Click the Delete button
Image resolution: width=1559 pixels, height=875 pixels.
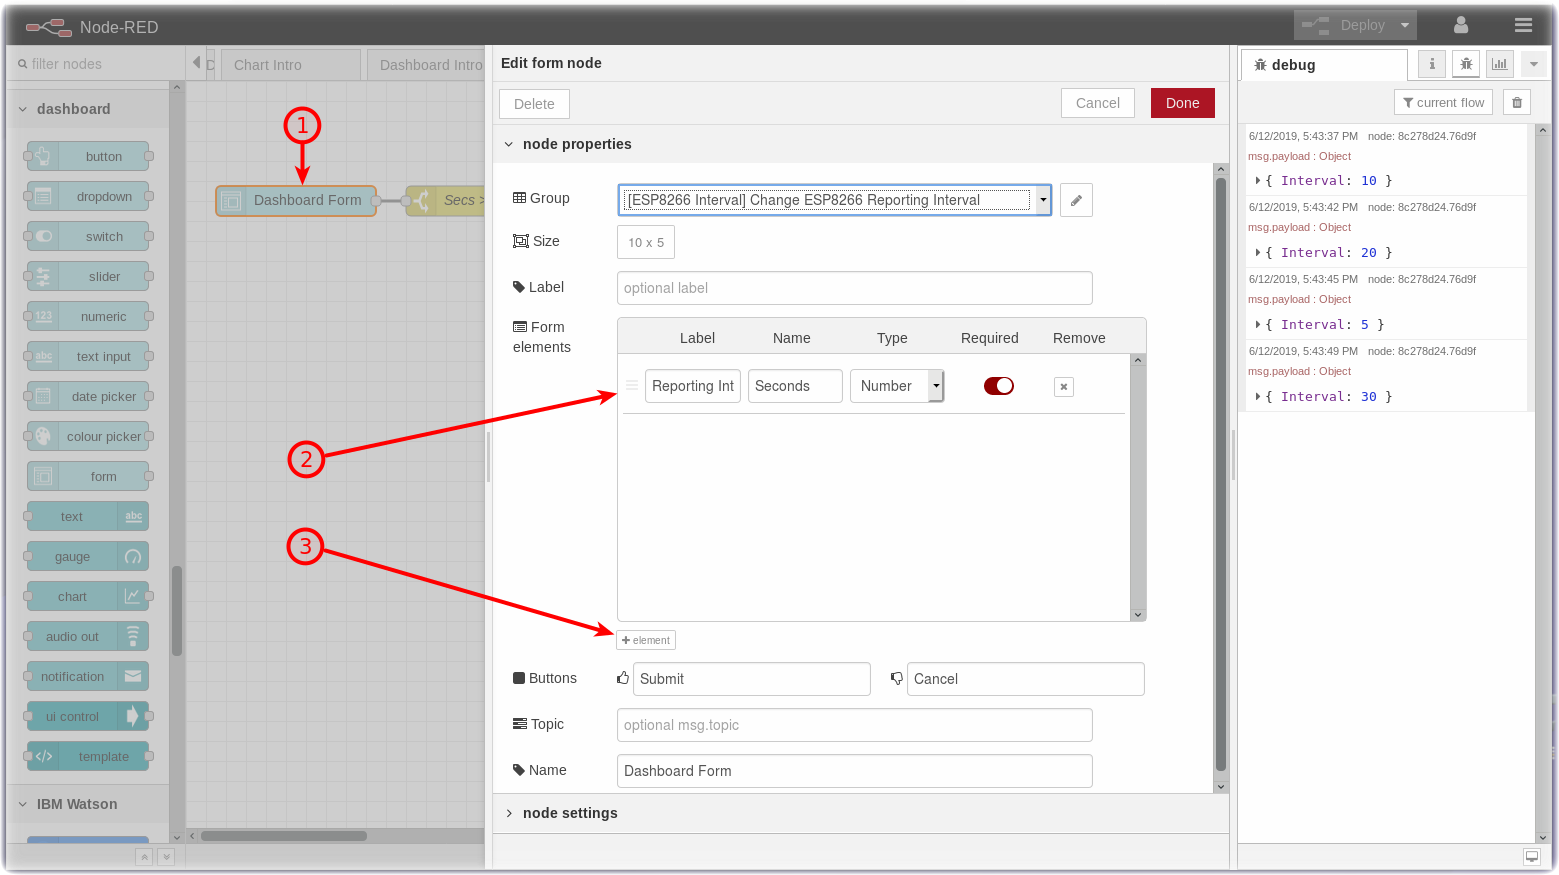[534, 104]
